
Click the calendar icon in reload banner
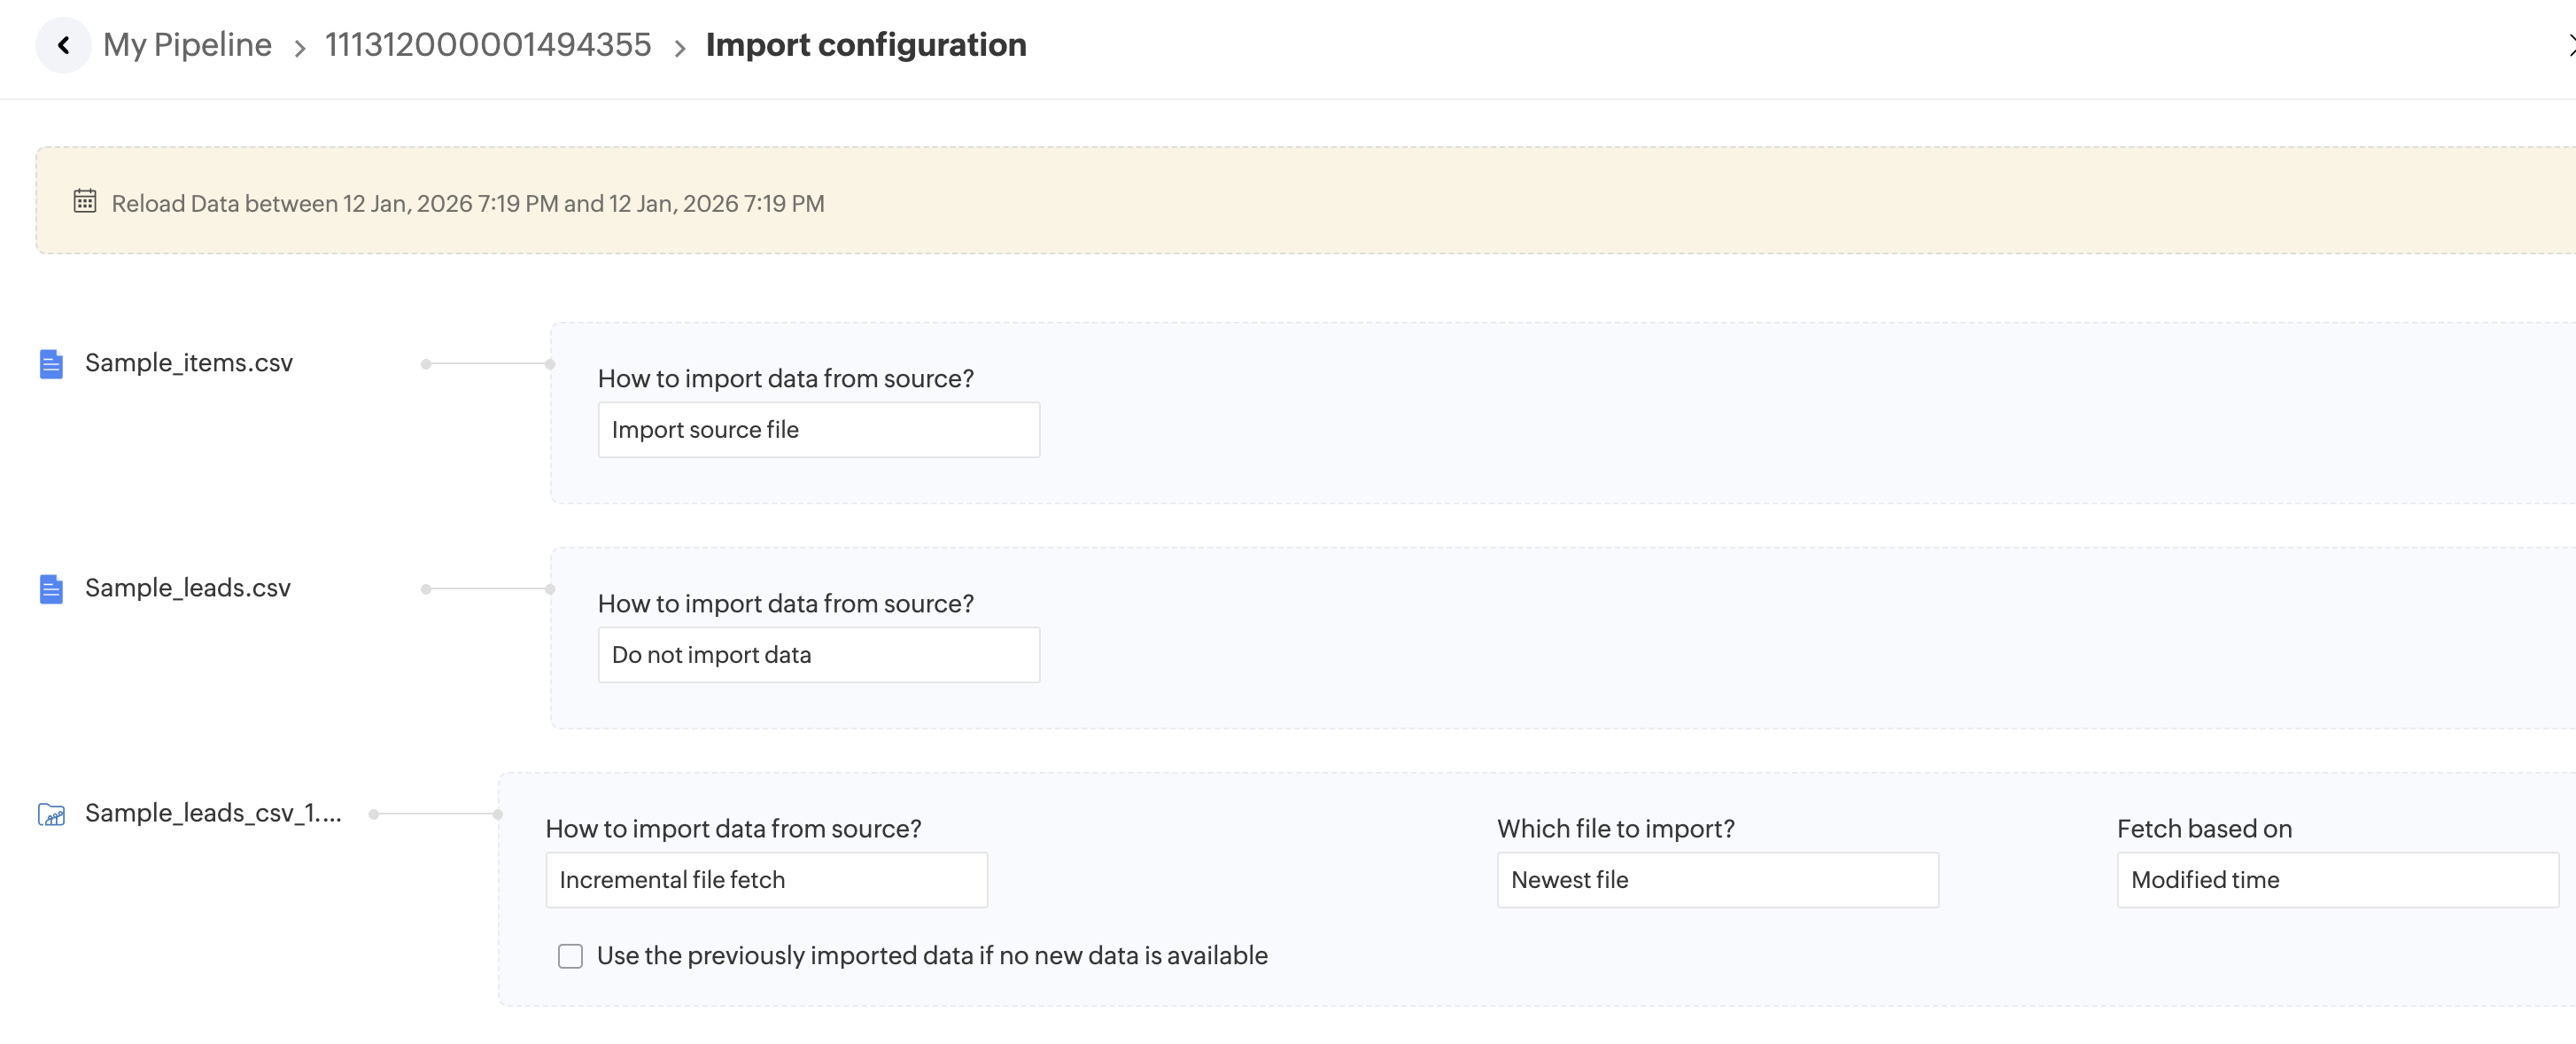coord(85,202)
